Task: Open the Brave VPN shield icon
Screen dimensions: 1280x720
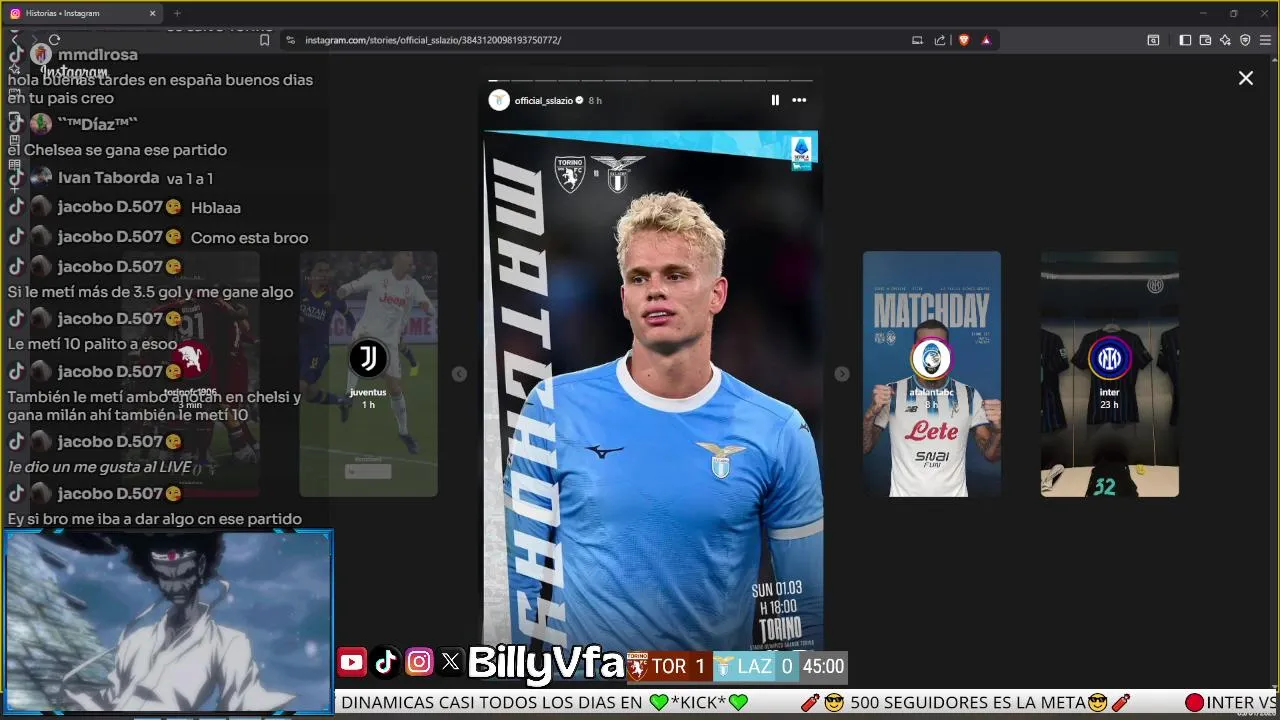Action: tap(1245, 40)
